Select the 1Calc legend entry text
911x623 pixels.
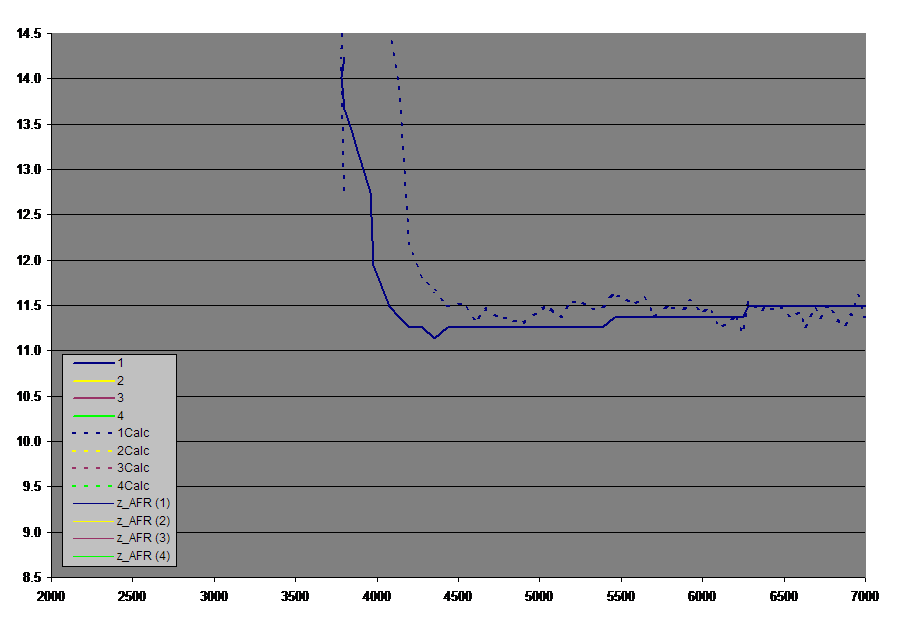[133, 433]
